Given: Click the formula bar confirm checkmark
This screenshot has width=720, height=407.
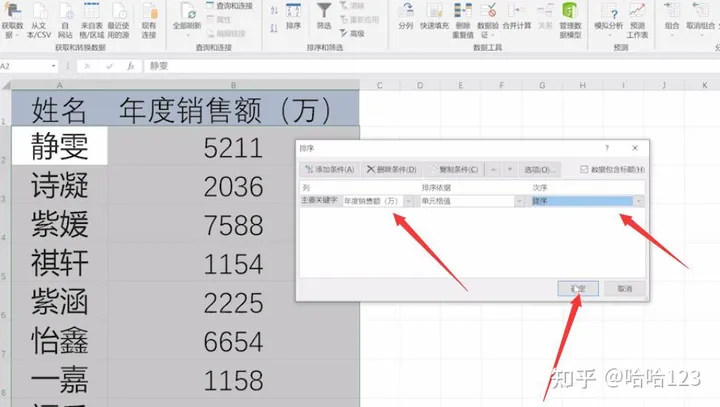Looking at the screenshot, I should coord(109,66).
